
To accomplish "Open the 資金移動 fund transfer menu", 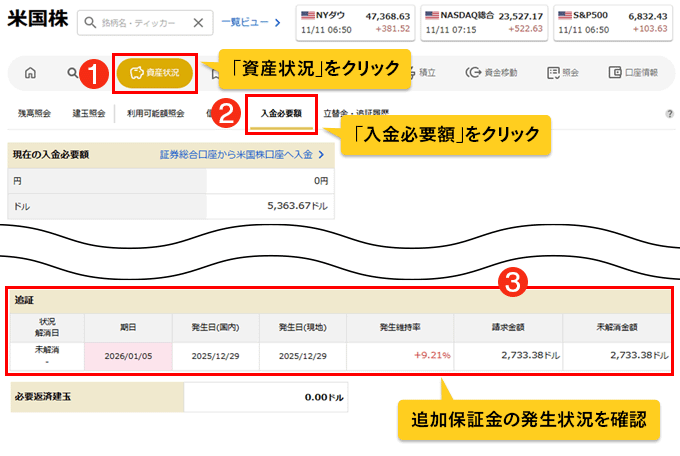I will [x=494, y=73].
